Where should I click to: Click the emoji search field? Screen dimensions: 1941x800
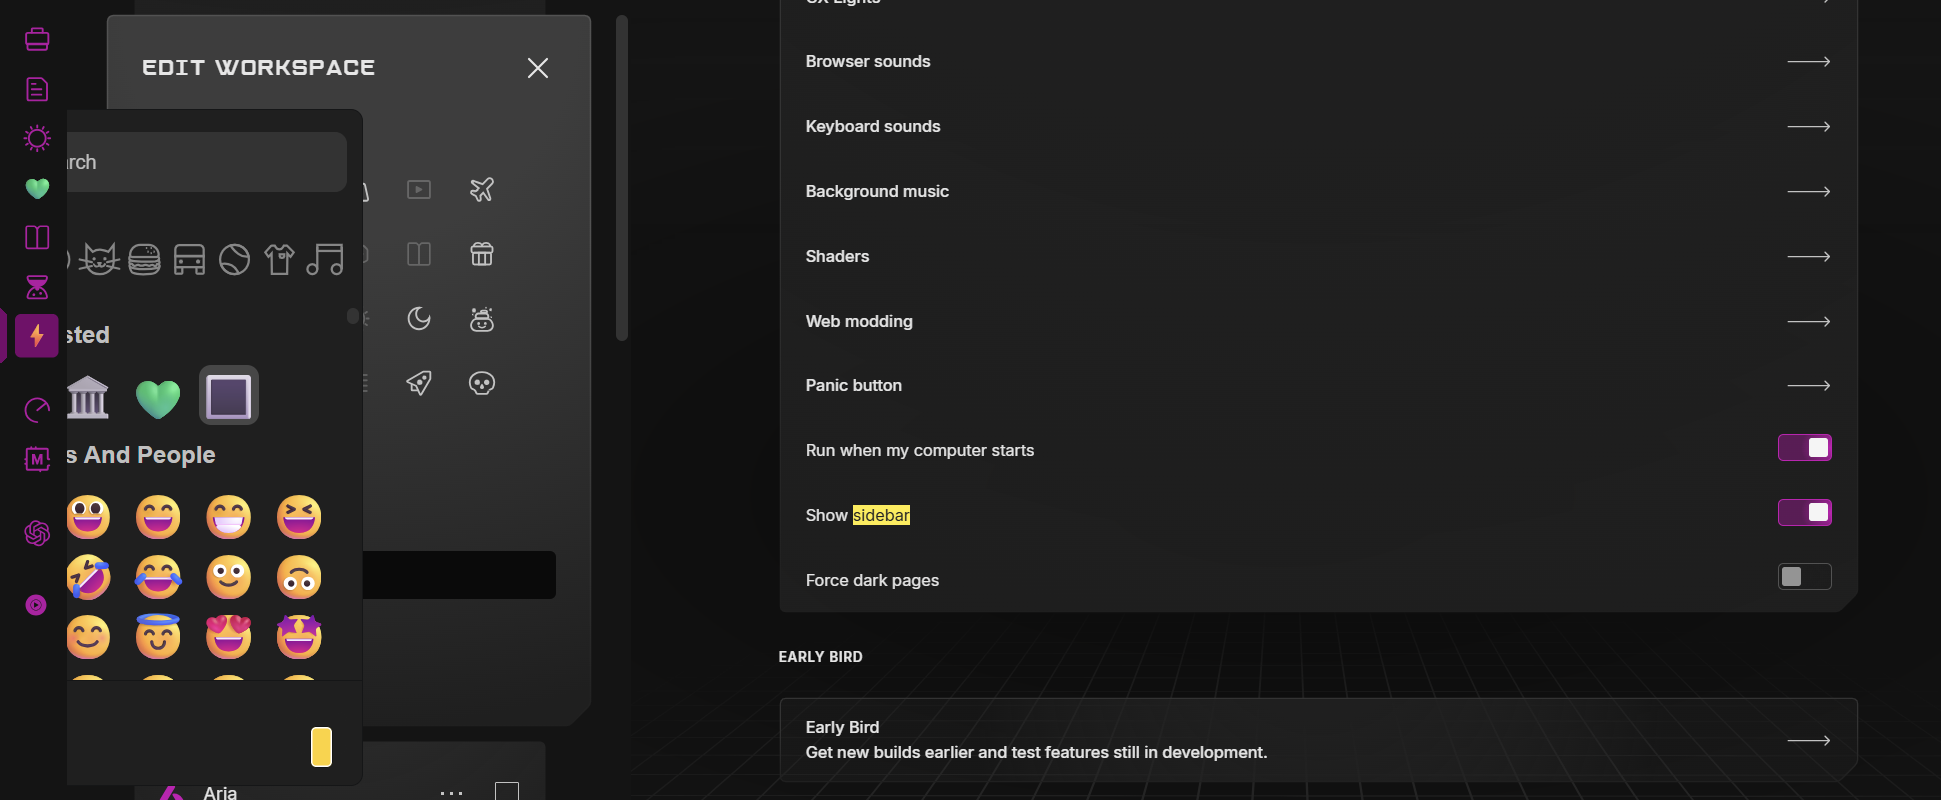tap(205, 162)
